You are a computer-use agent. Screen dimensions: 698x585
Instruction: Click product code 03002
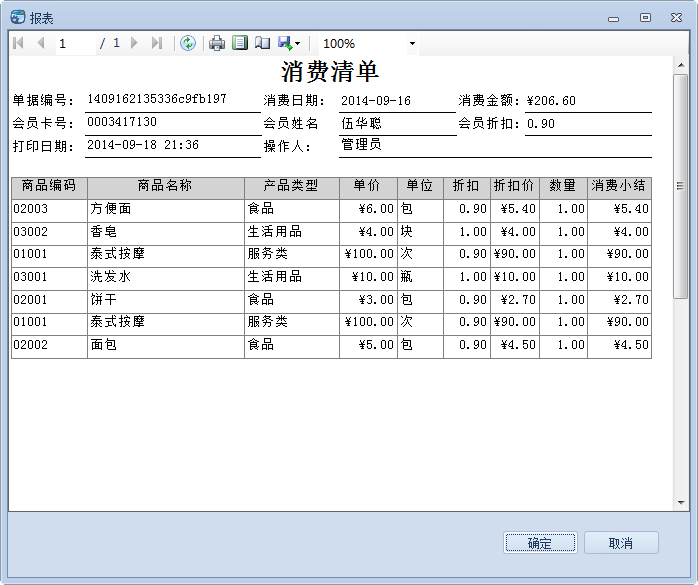click(x=30, y=232)
